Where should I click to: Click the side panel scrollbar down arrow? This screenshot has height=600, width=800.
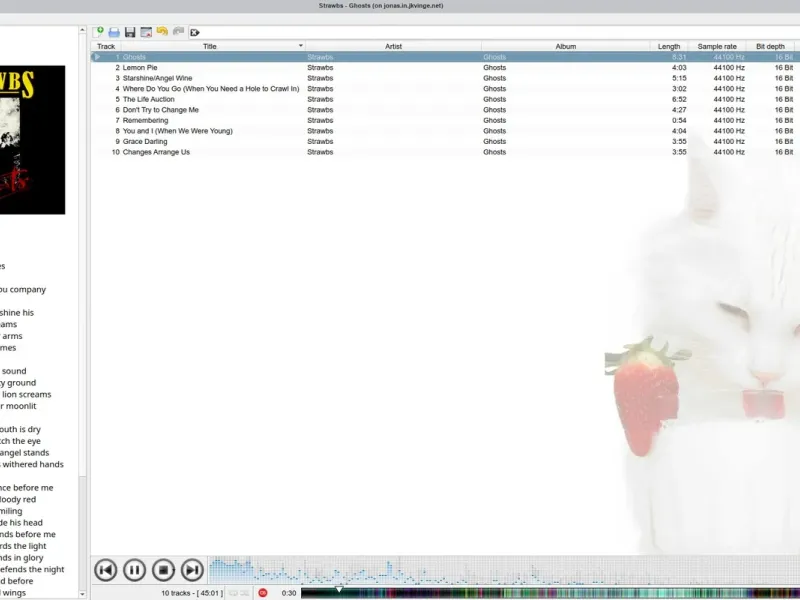82,594
